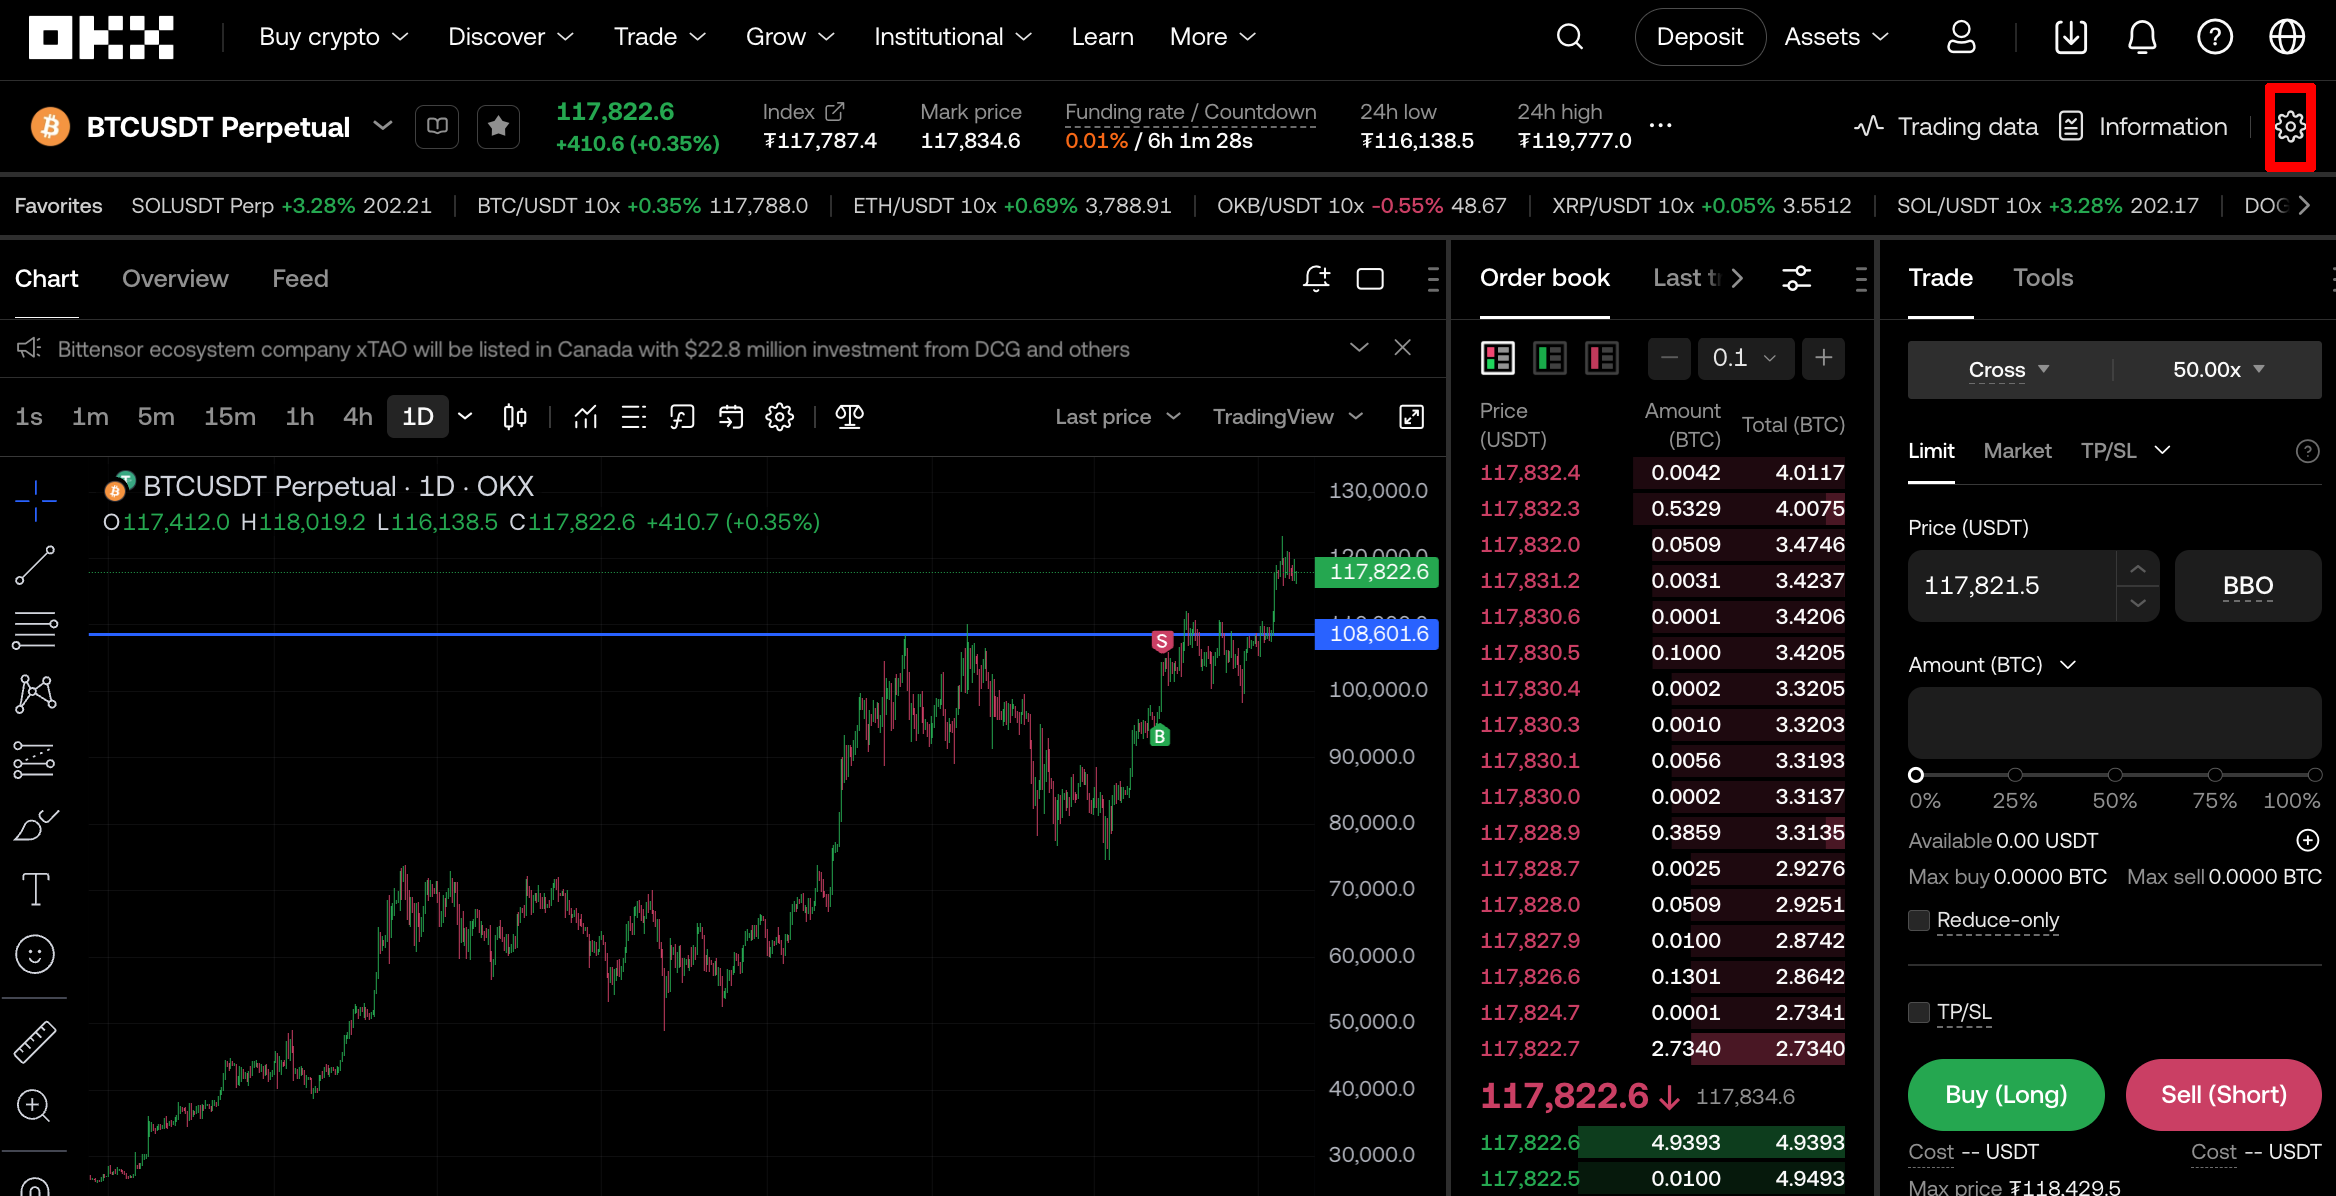
Task: Open order book filter settings icon
Action: click(1796, 278)
